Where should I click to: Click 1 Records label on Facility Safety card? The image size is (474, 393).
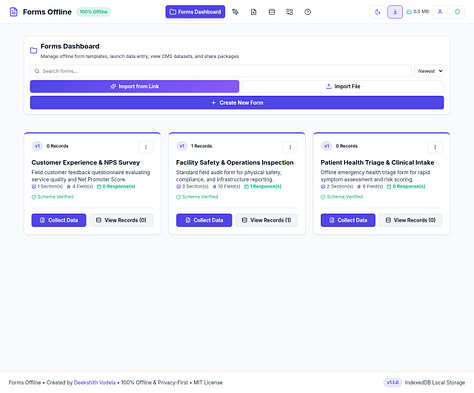pyautogui.click(x=201, y=146)
